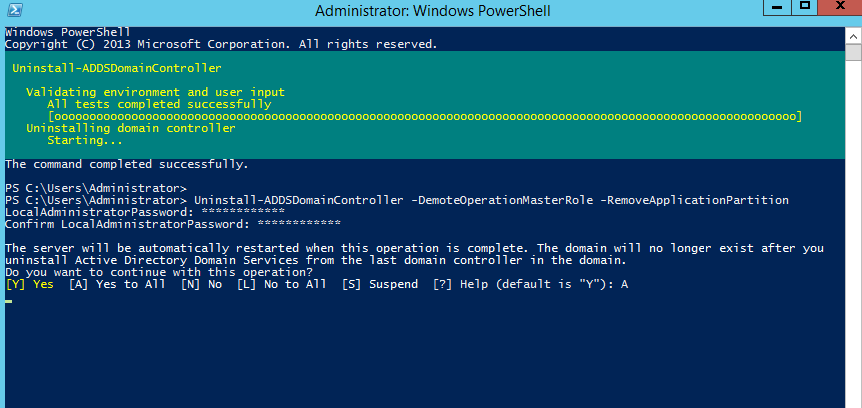
Task: Click the [?] Help option text
Action: coord(456,284)
